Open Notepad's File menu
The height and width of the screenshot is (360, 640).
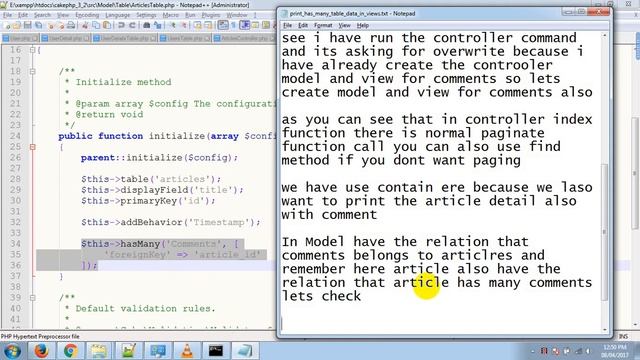[287, 25]
